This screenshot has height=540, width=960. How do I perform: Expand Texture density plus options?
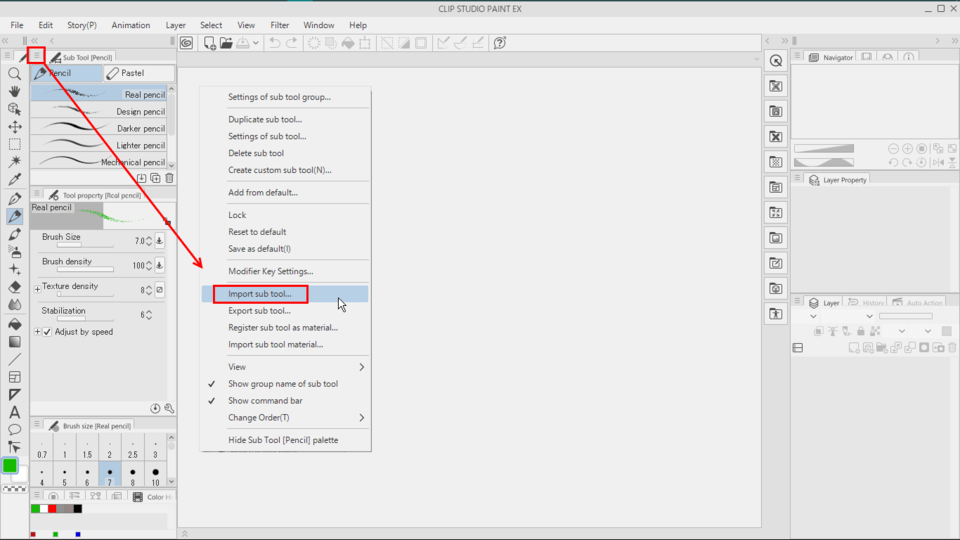38,289
